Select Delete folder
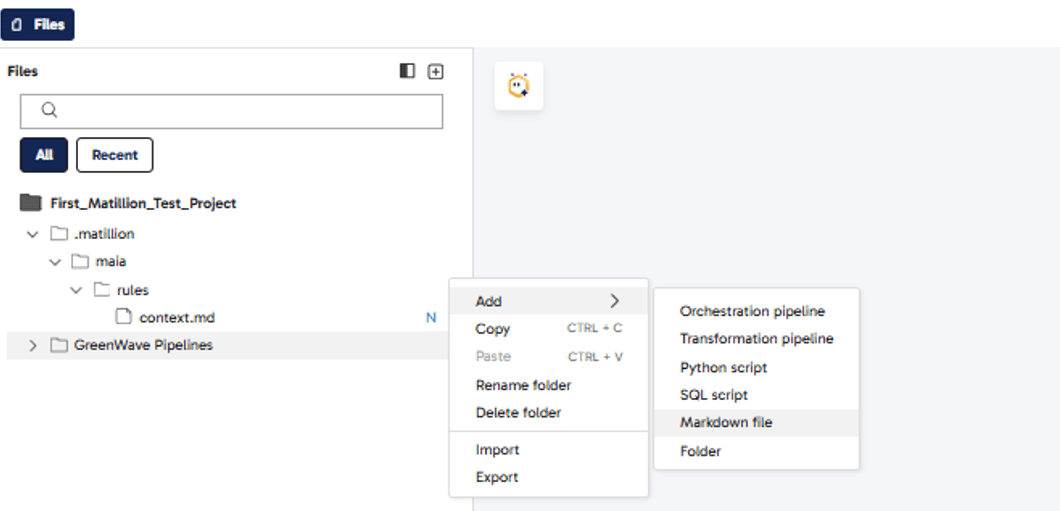This screenshot has height=511, width=1060. (548, 412)
